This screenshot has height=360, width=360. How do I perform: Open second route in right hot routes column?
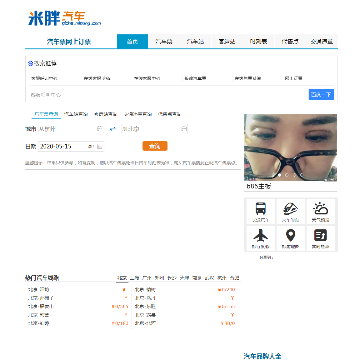[145, 298]
